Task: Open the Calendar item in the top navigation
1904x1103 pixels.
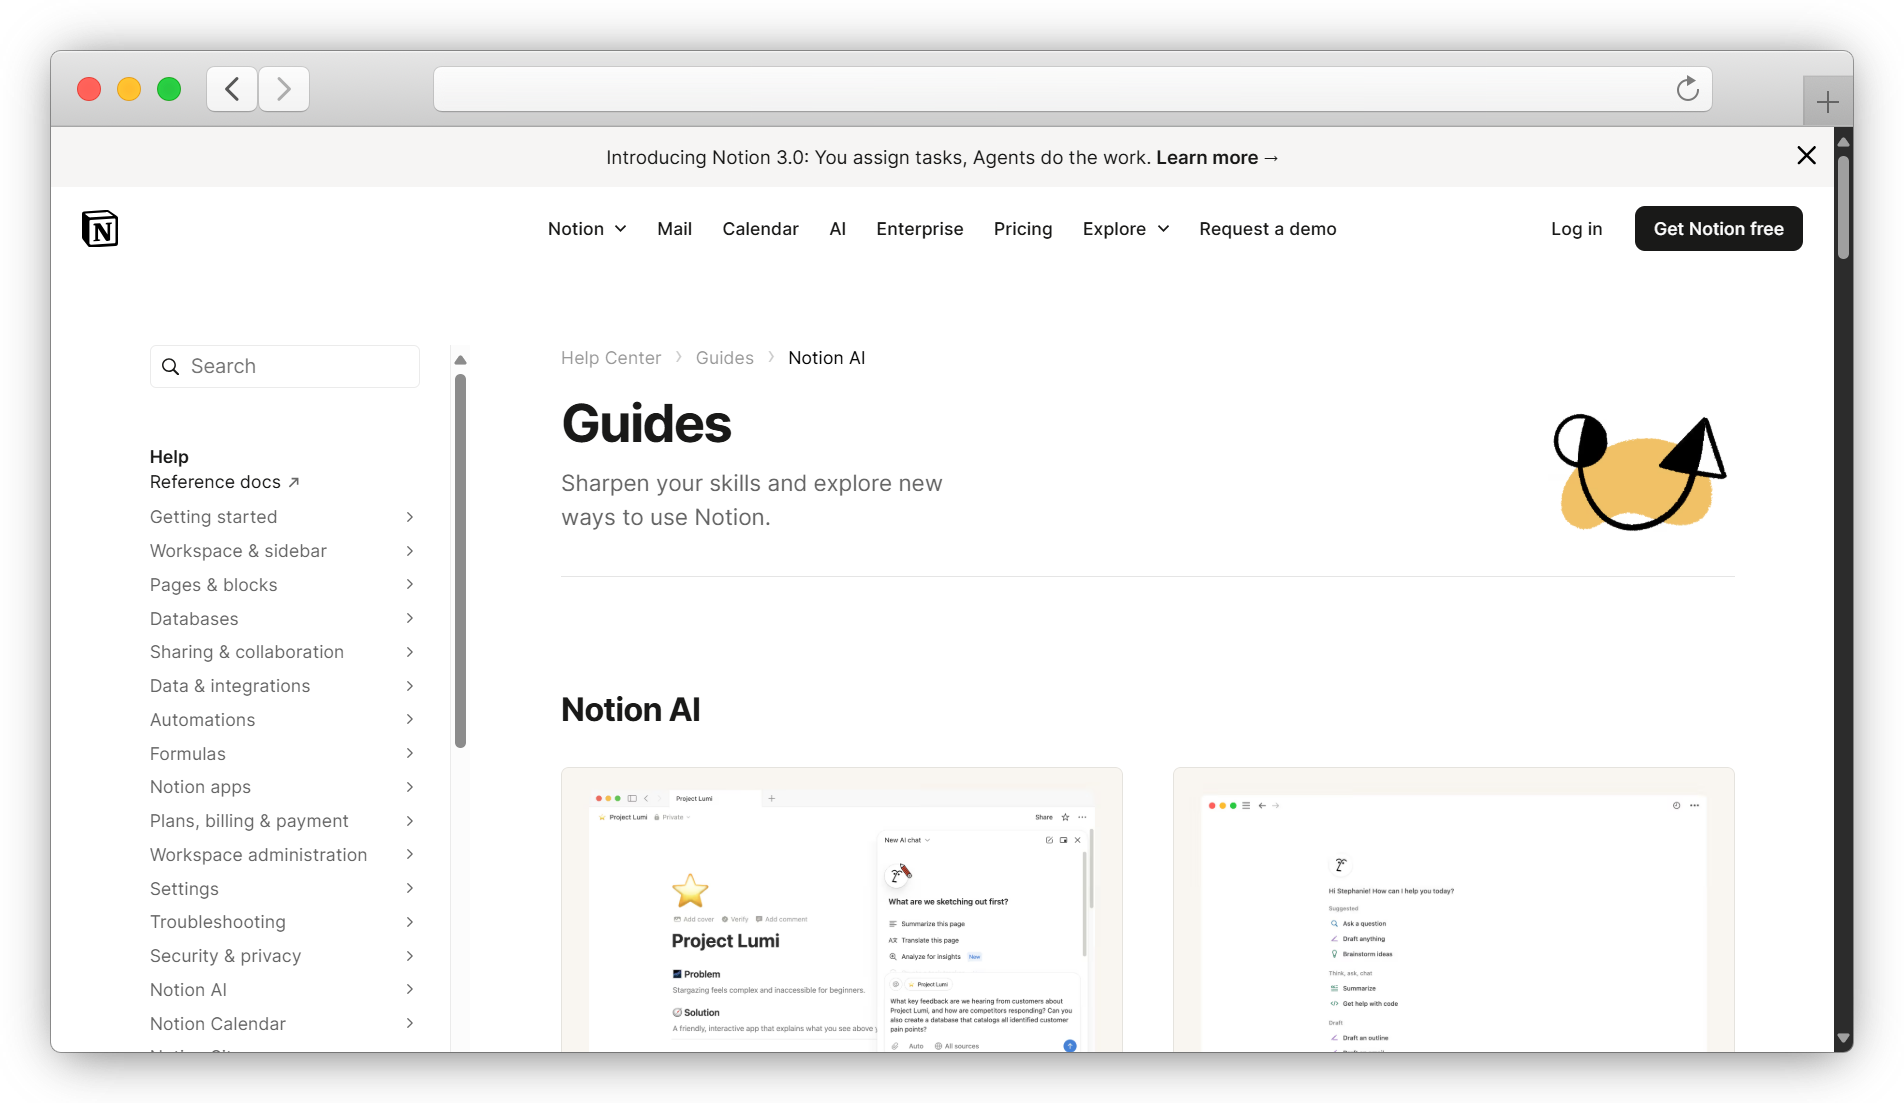Action: click(760, 229)
